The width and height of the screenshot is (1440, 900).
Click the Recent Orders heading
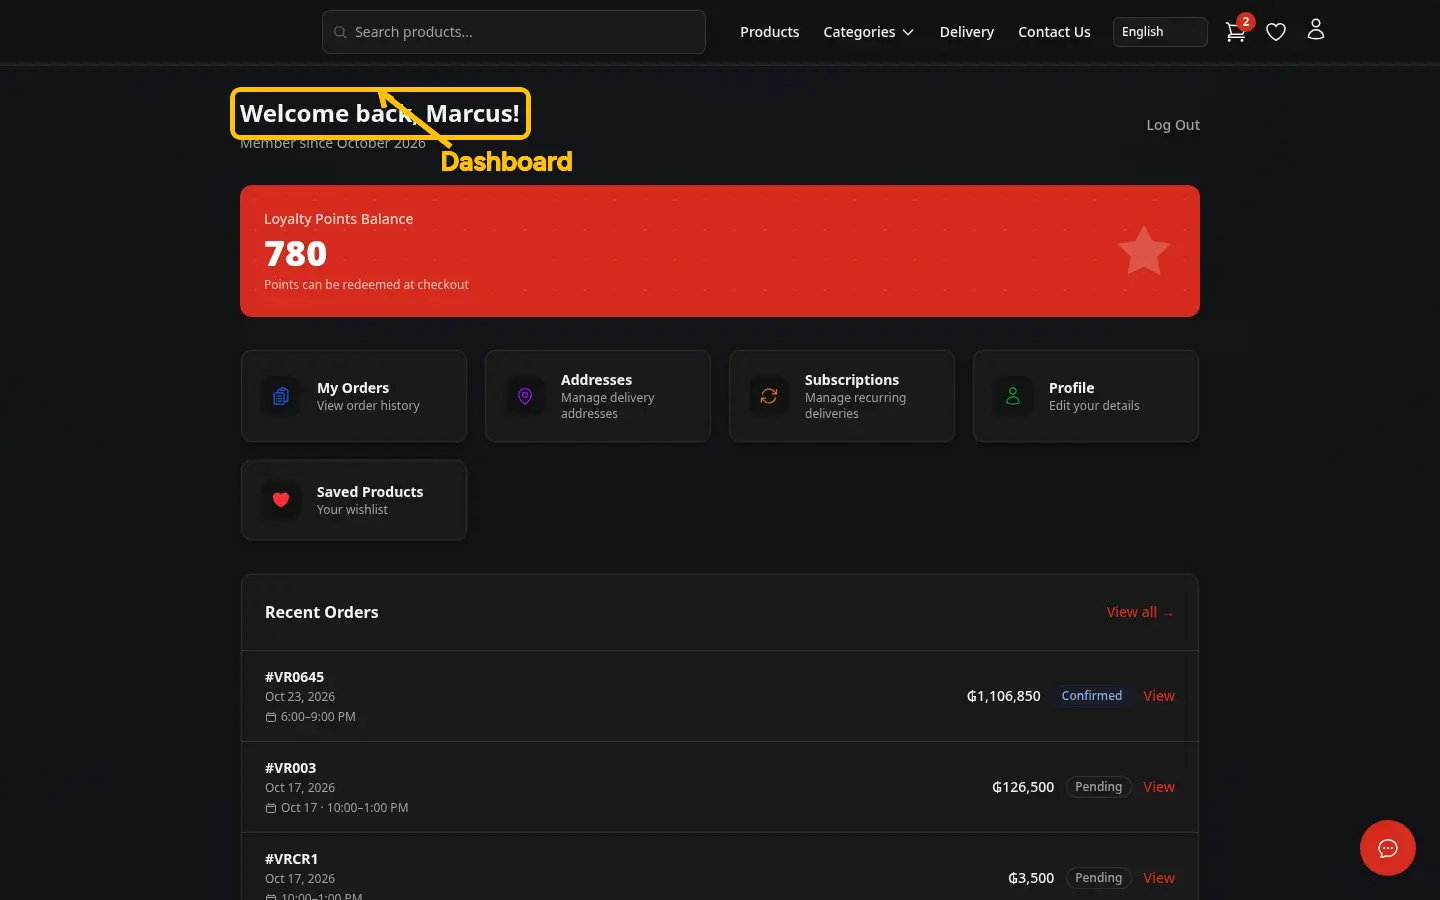(322, 612)
